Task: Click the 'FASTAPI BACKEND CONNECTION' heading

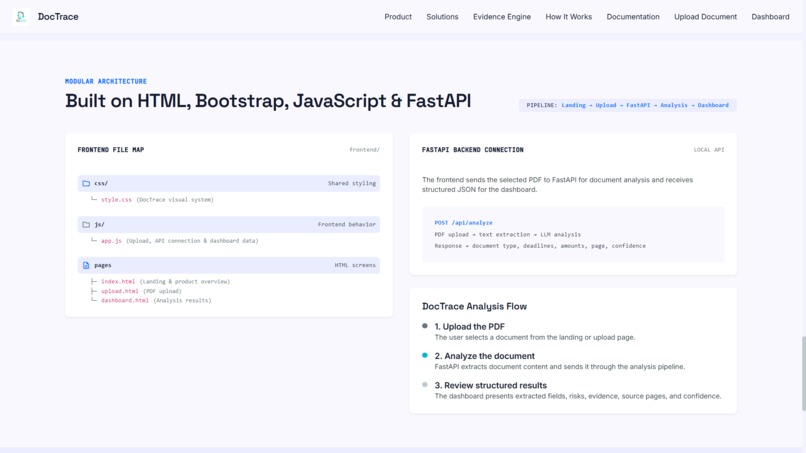Action: [x=472, y=150]
